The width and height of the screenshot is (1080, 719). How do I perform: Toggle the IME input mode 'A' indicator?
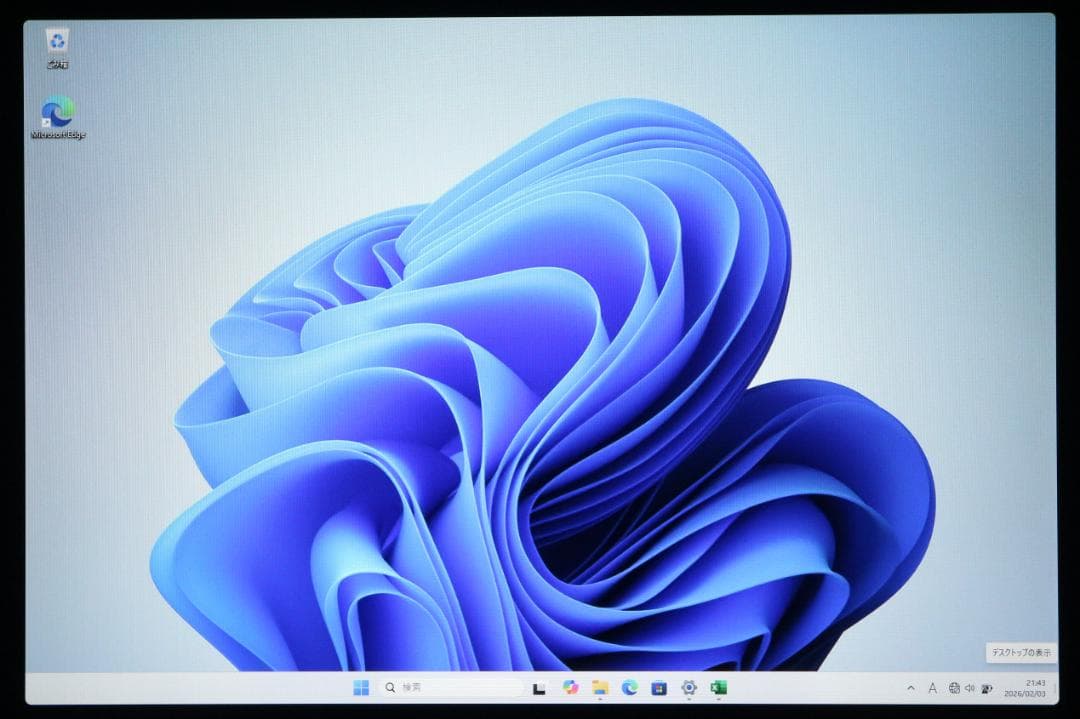point(932,688)
